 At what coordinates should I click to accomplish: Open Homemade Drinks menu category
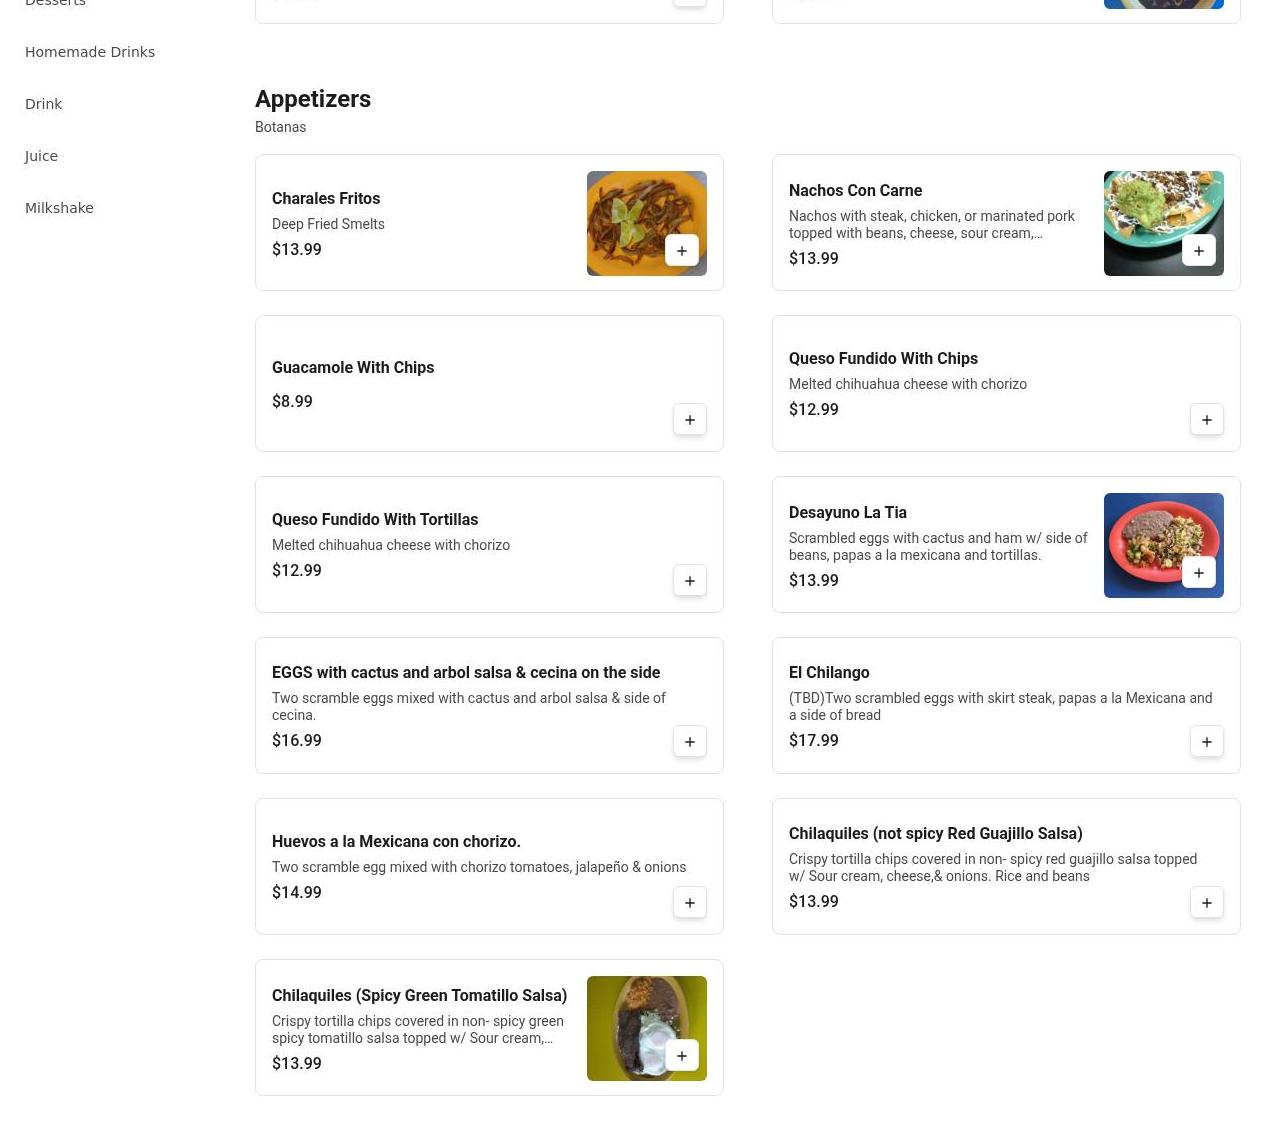tap(90, 52)
